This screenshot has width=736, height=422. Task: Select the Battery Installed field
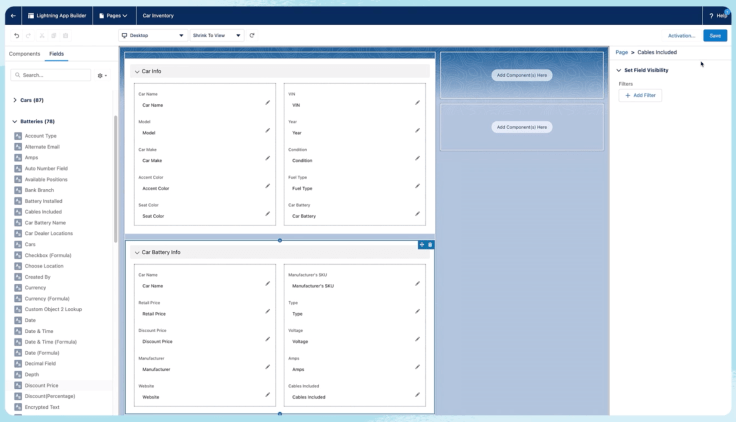click(x=43, y=201)
